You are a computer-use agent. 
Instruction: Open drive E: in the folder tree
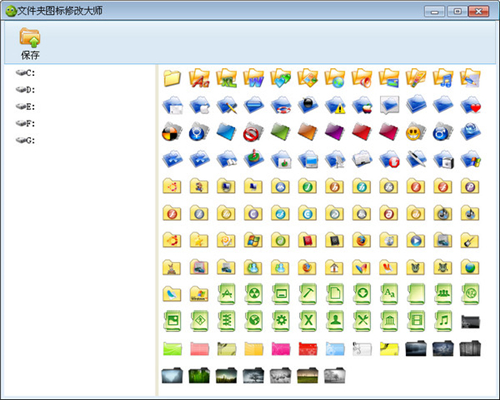click(x=26, y=107)
